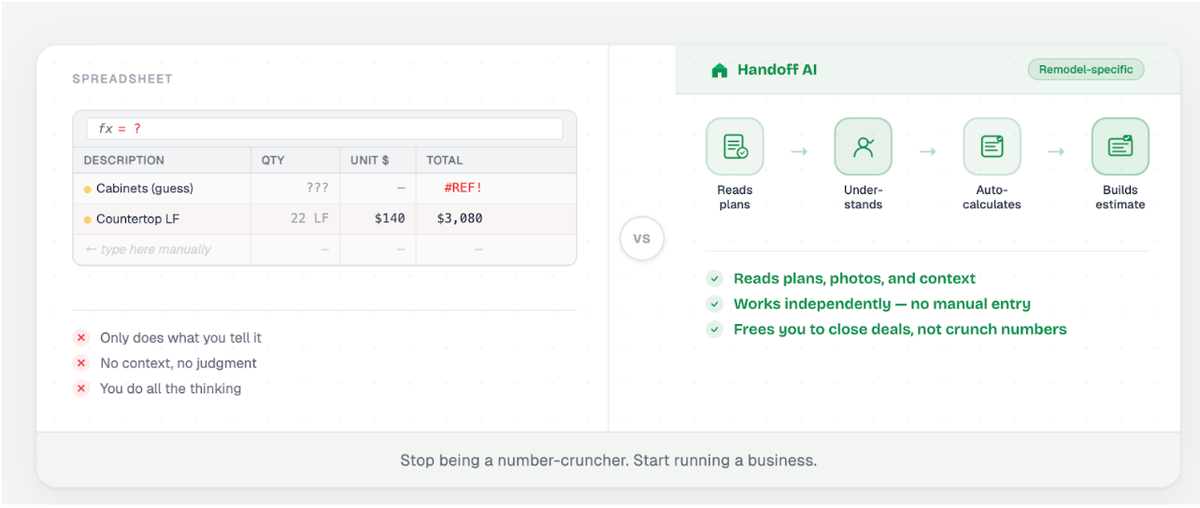Click the Builds estimate icon
1200x508 pixels.
(1120, 147)
